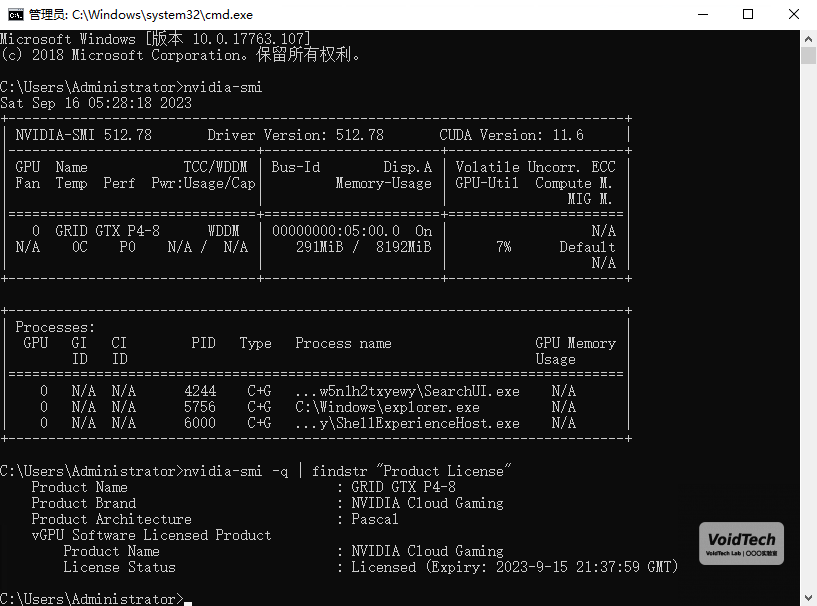817x606 pixels.
Task: Minimize the cmd.exe window
Action: click(703, 14)
